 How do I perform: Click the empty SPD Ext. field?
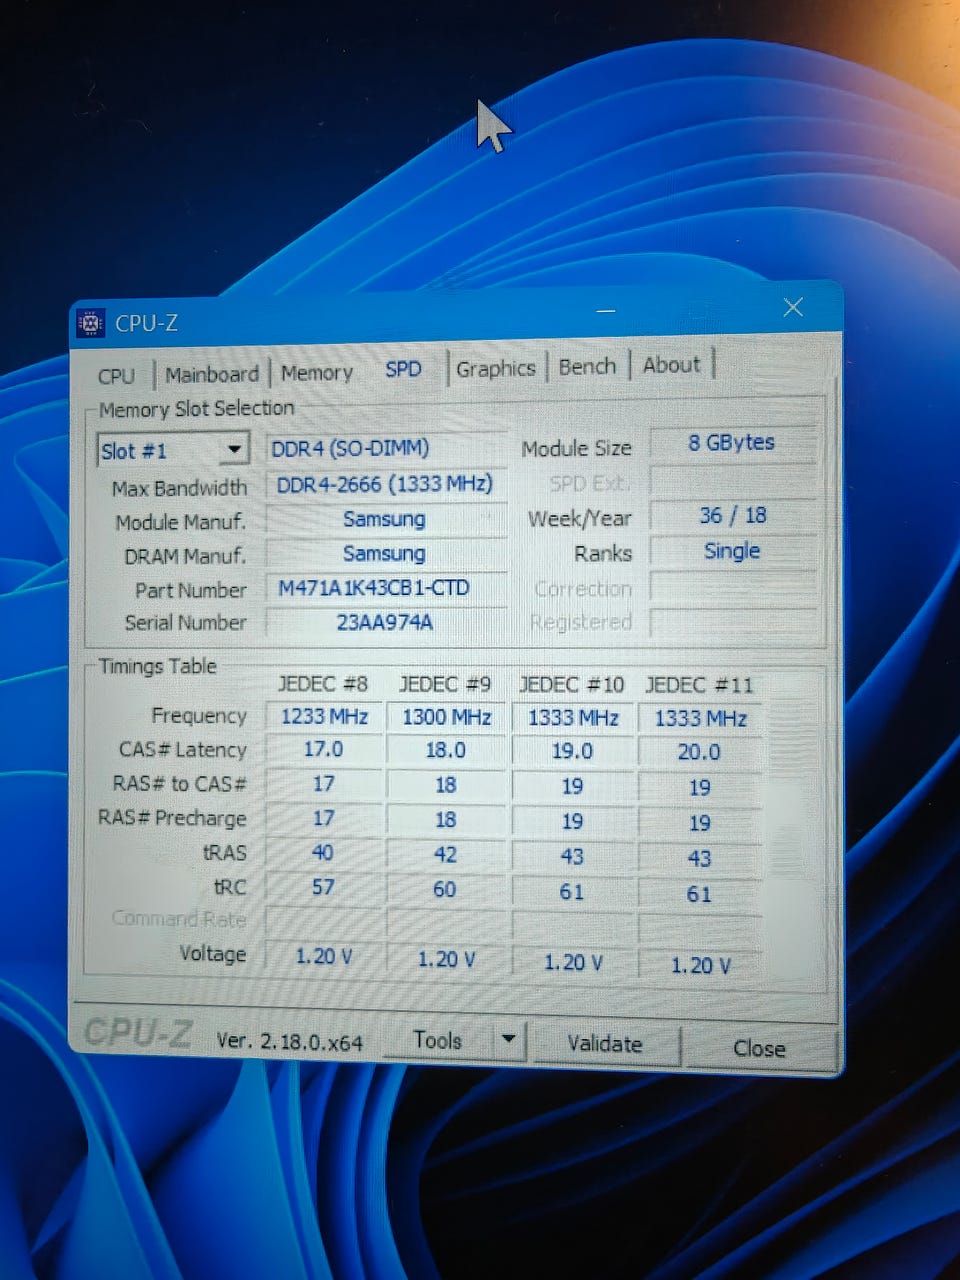click(732, 480)
